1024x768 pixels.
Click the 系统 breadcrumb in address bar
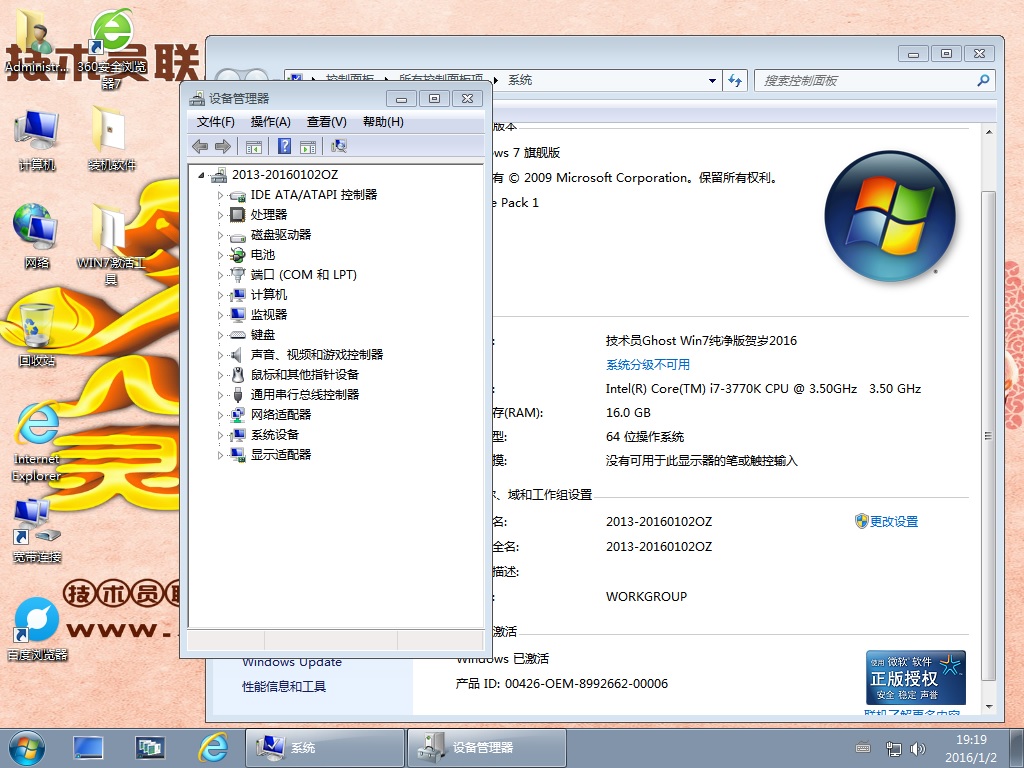[x=520, y=80]
